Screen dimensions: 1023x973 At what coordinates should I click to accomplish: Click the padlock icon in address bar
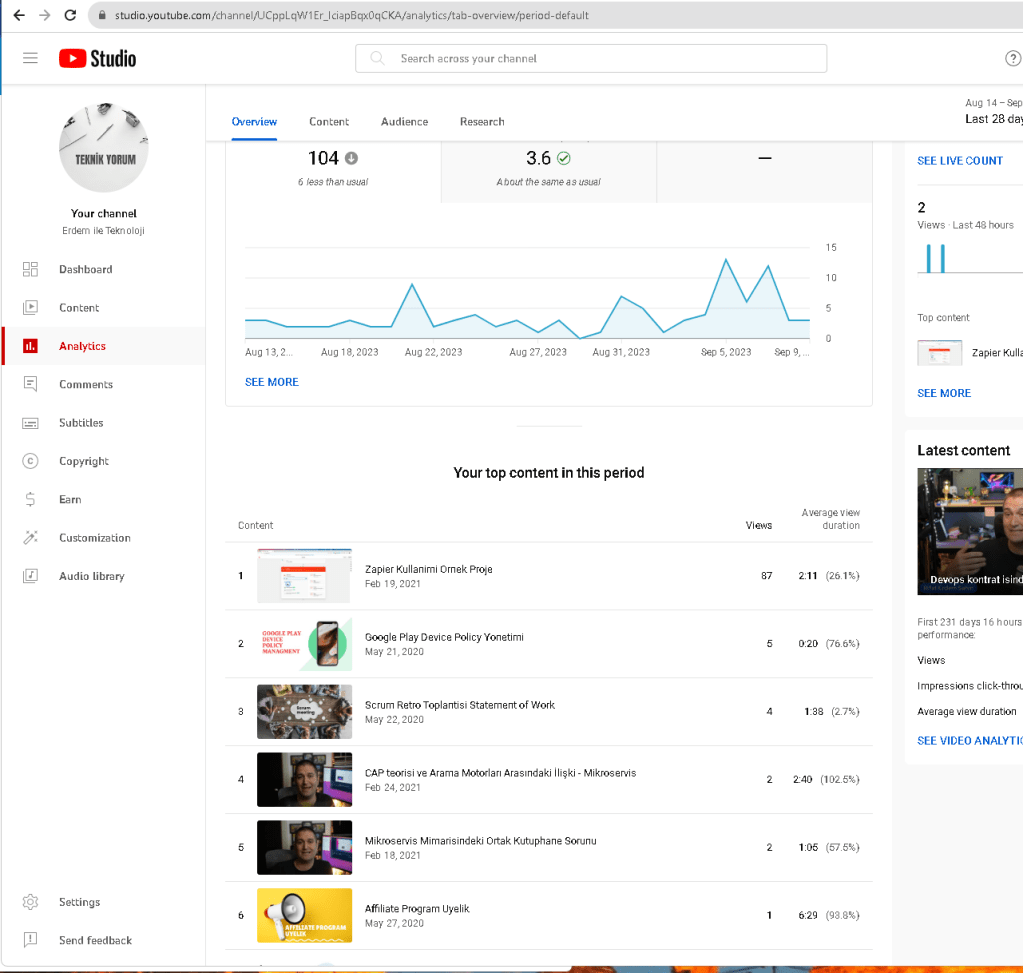click(x=102, y=15)
